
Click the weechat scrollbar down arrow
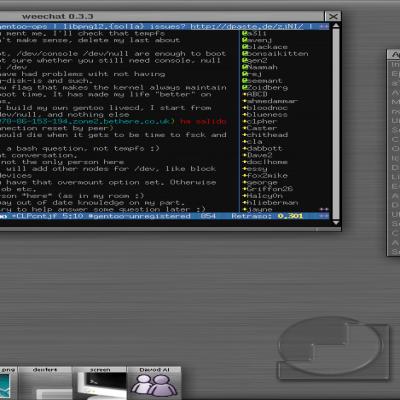tap(336, 223)
